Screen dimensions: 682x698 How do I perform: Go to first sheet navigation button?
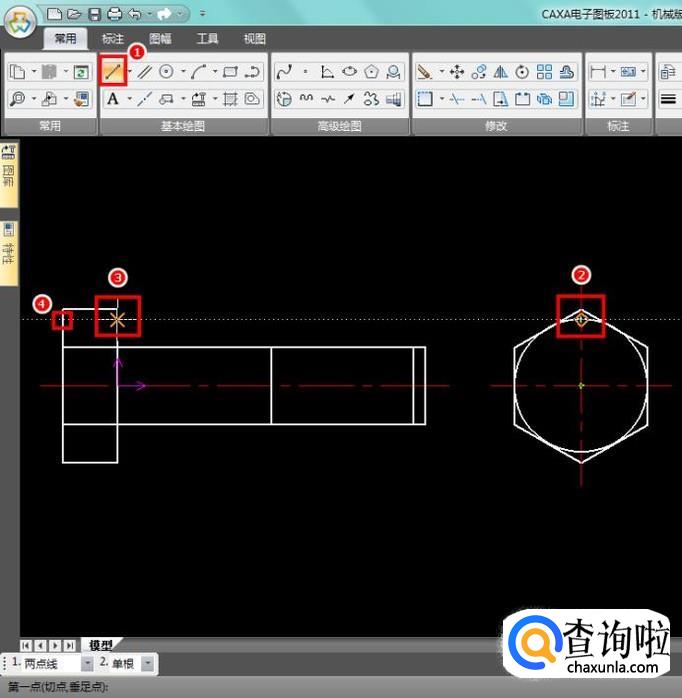coord(26,645)
